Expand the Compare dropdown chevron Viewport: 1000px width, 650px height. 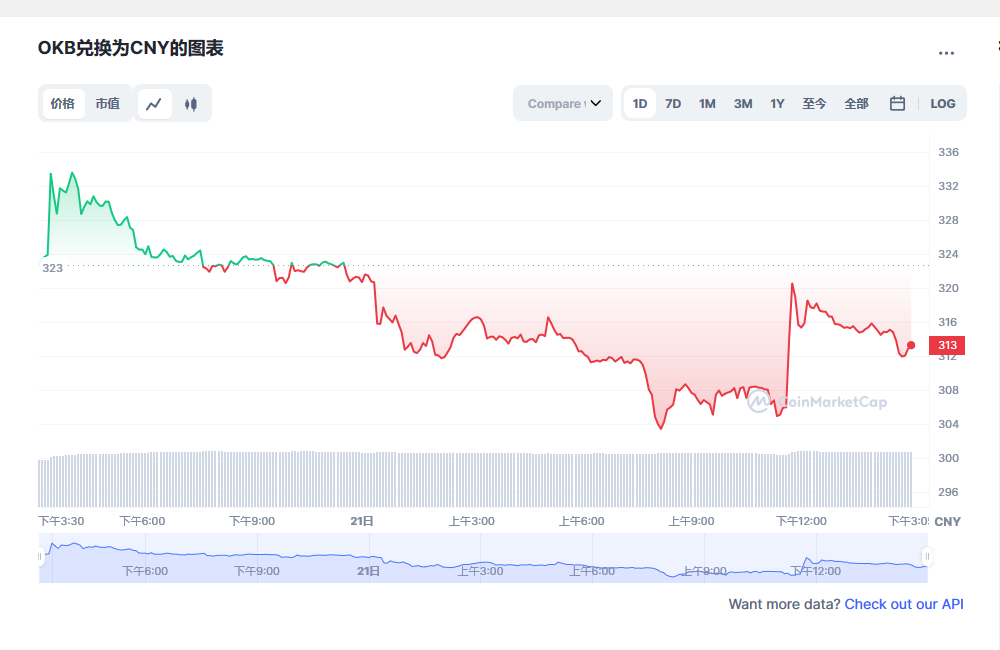click(x=597, y=103)
